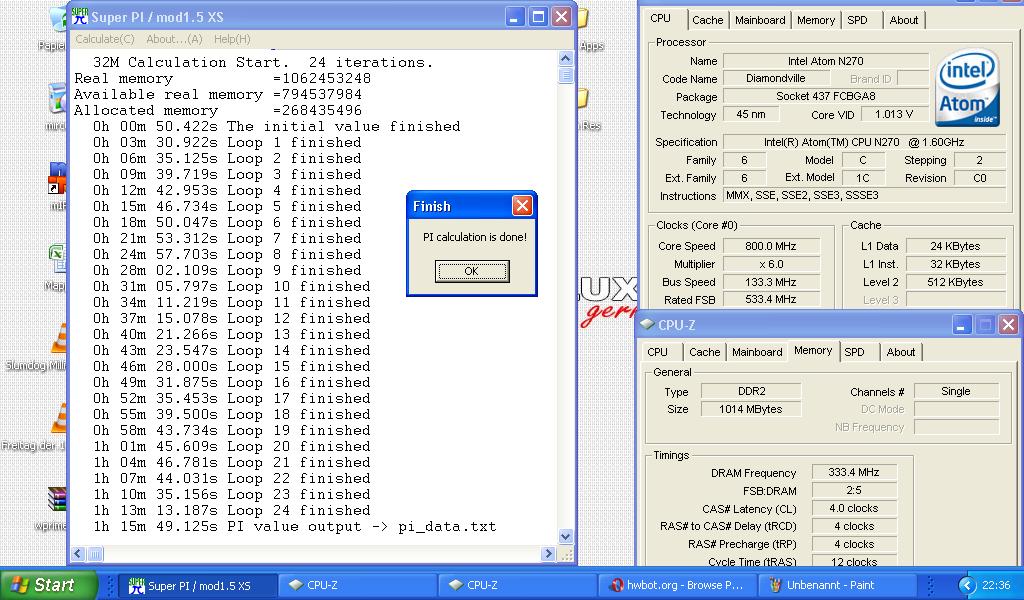Select the CPU tab in upper CPU-Z window
This screenshot has width=1024, height=600.
coord(660,19)
